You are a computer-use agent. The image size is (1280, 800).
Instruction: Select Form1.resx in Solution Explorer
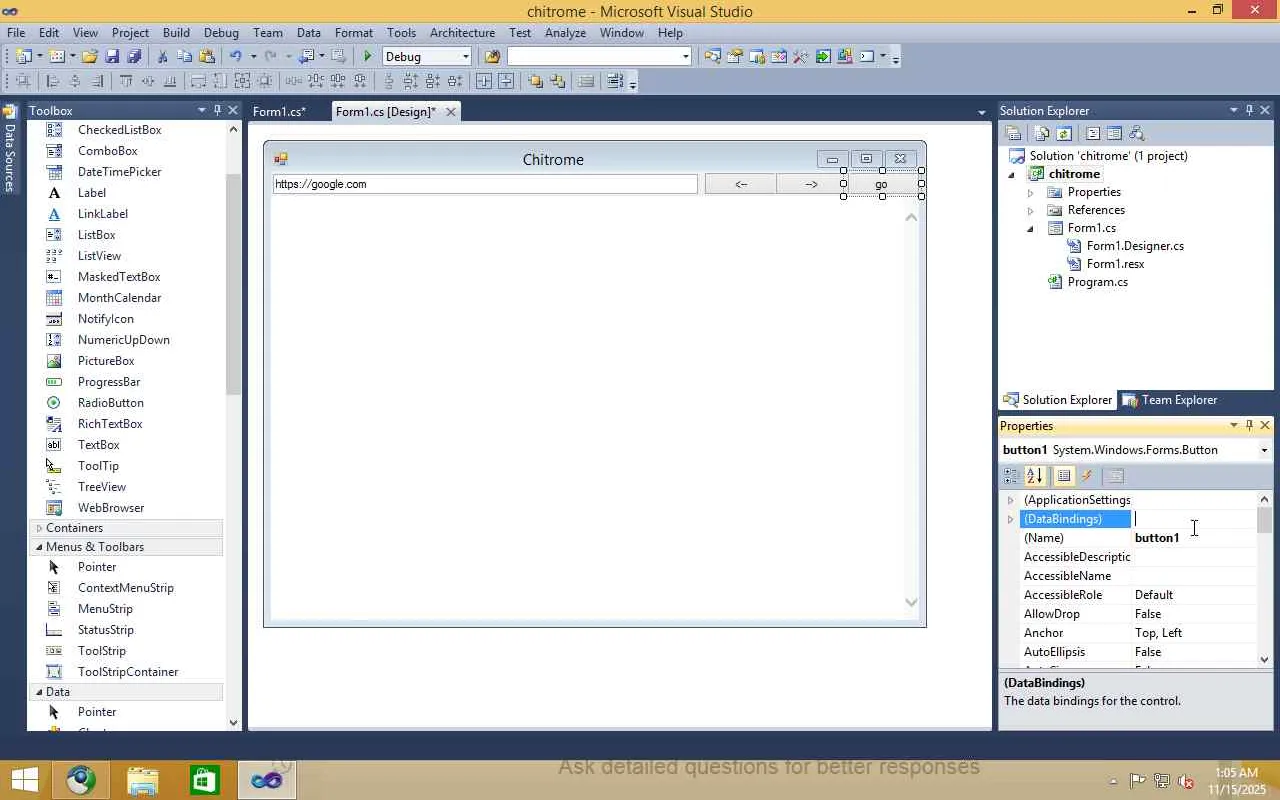pos(1115,264)
